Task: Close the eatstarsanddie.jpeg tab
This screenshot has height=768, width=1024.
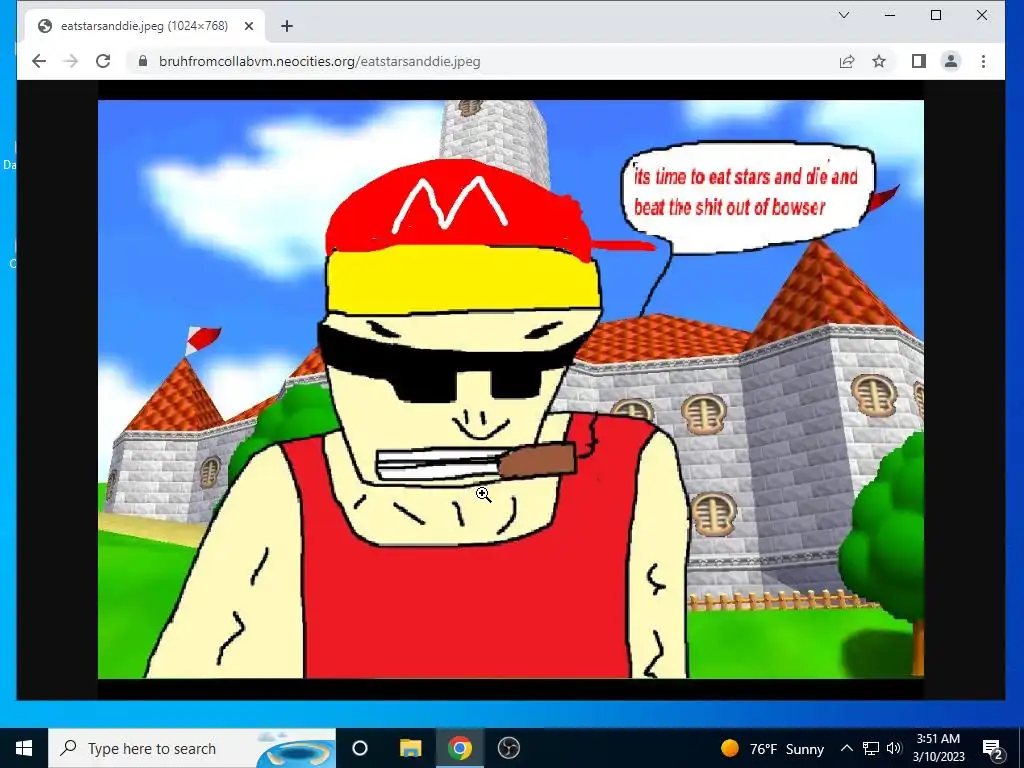Action: (249, 26)
